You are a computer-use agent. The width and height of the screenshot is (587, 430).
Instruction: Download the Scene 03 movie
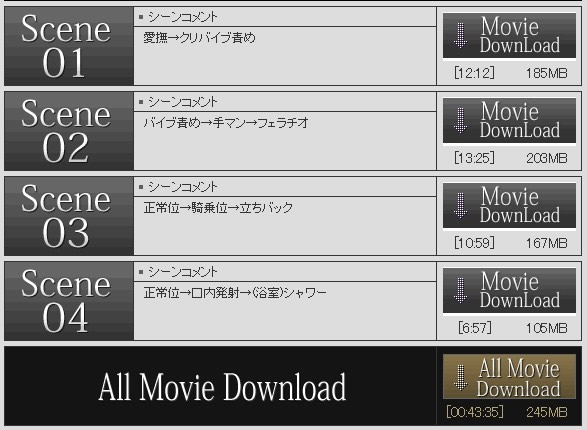[x=509, y=205]
